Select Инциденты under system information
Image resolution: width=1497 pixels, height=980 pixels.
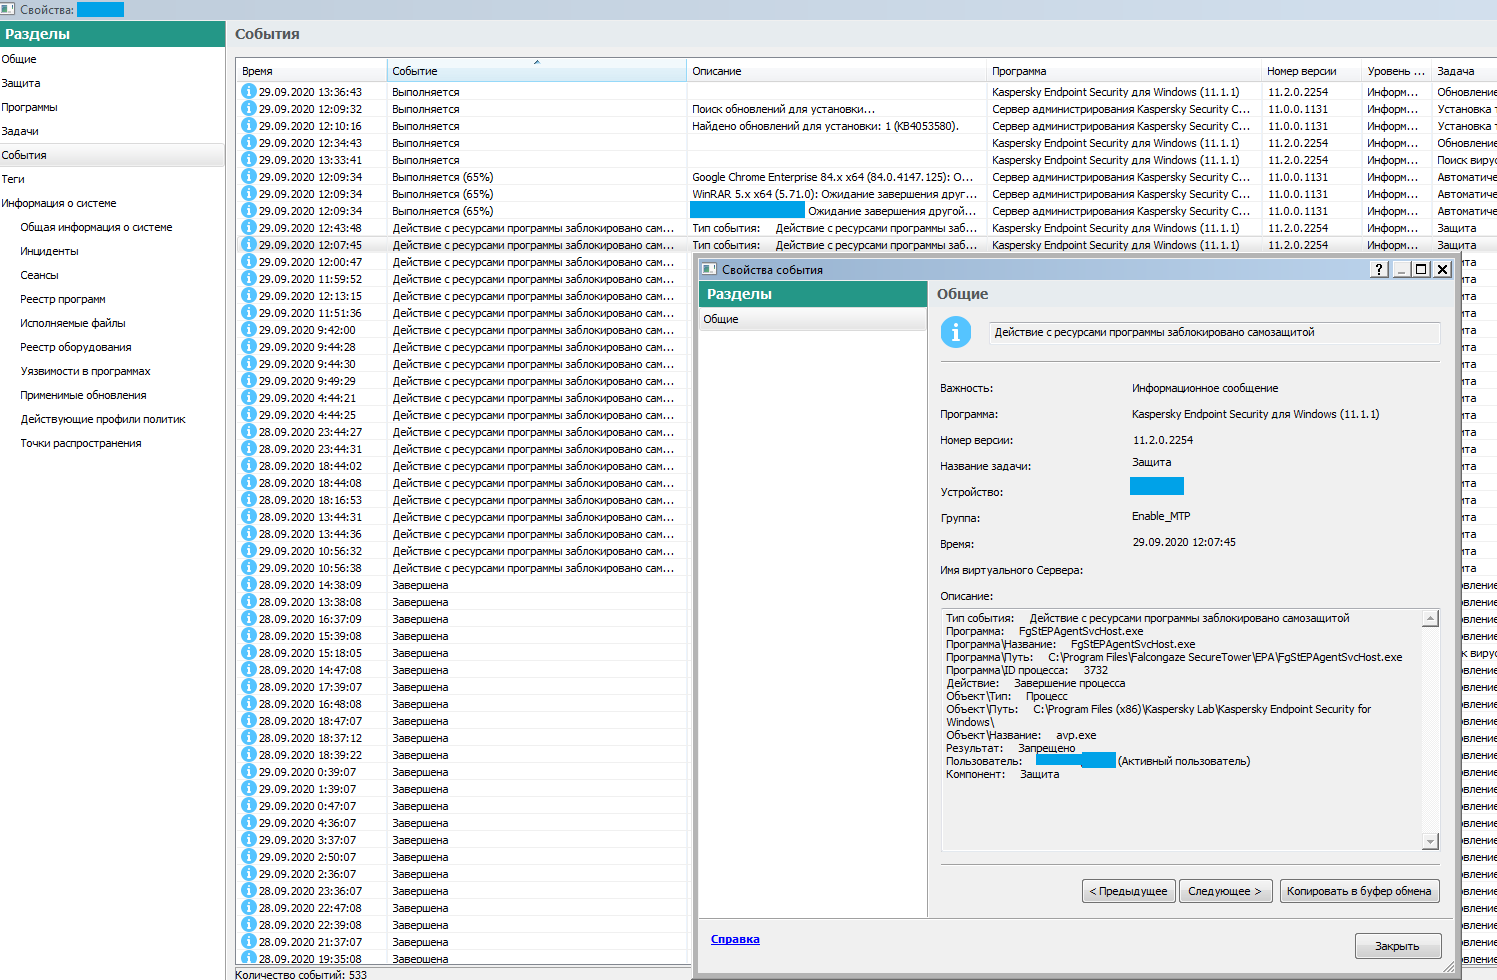[x=49, y=251]
